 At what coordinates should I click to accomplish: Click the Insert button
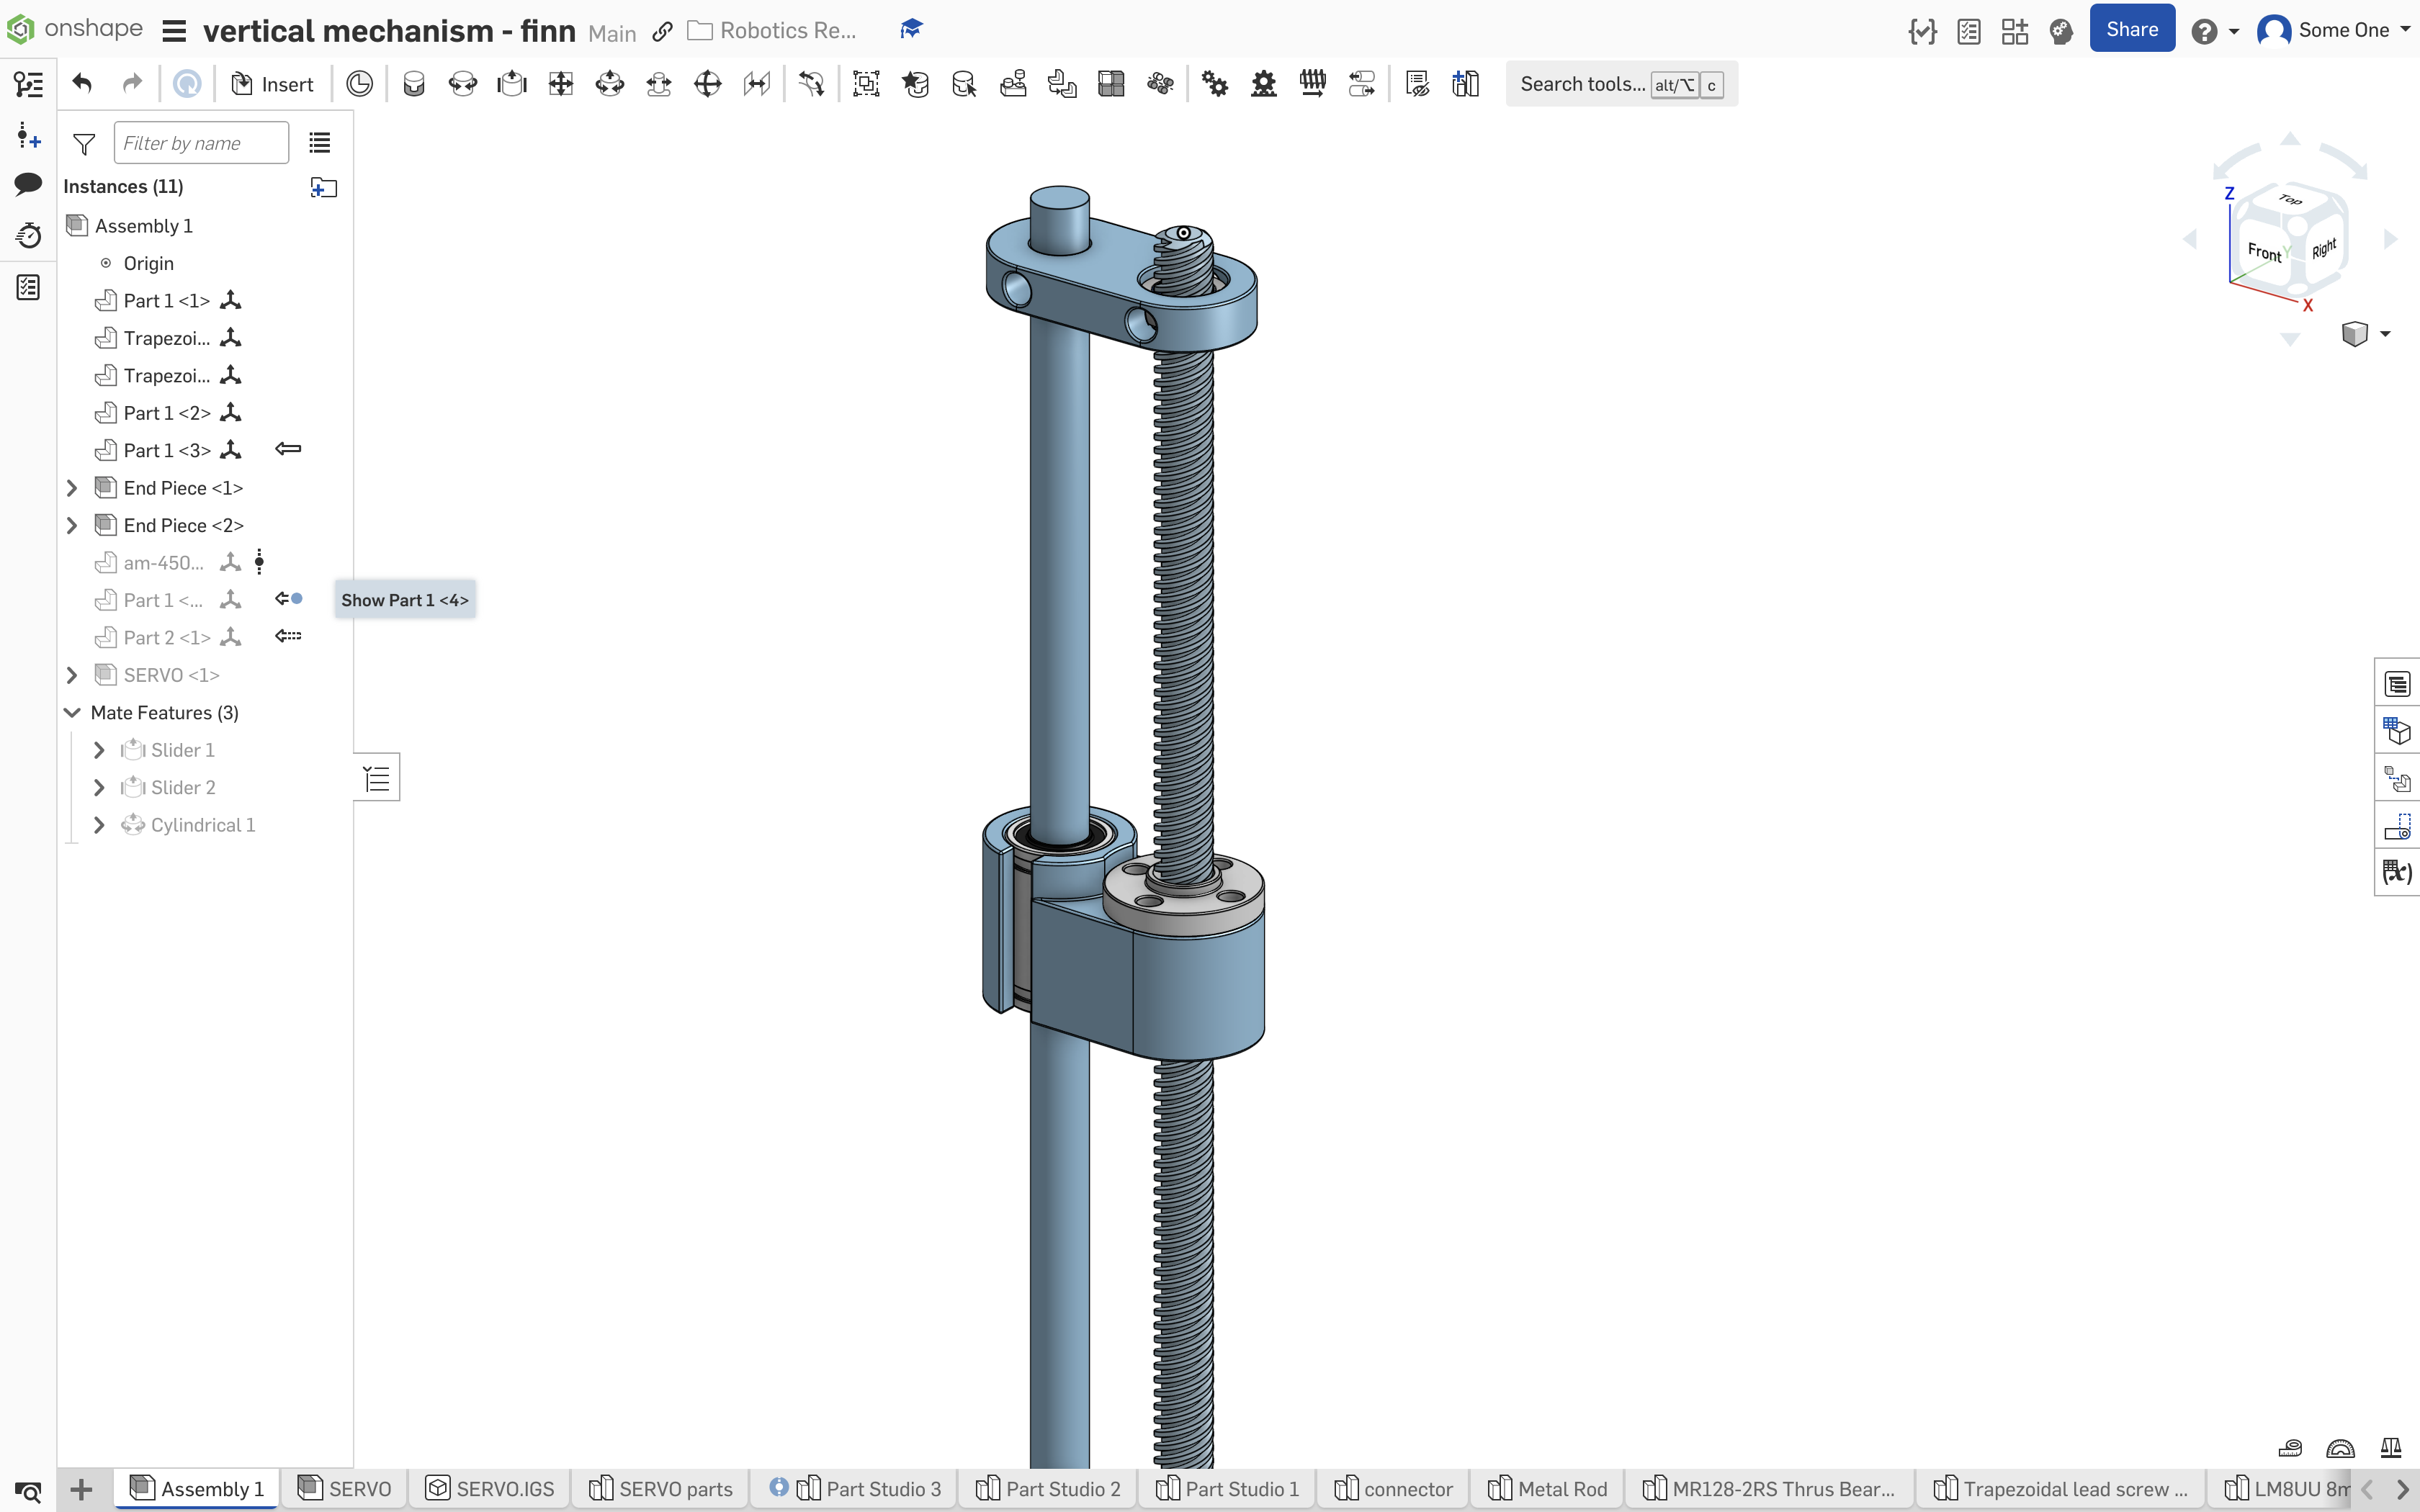click(x=272, y=84)
